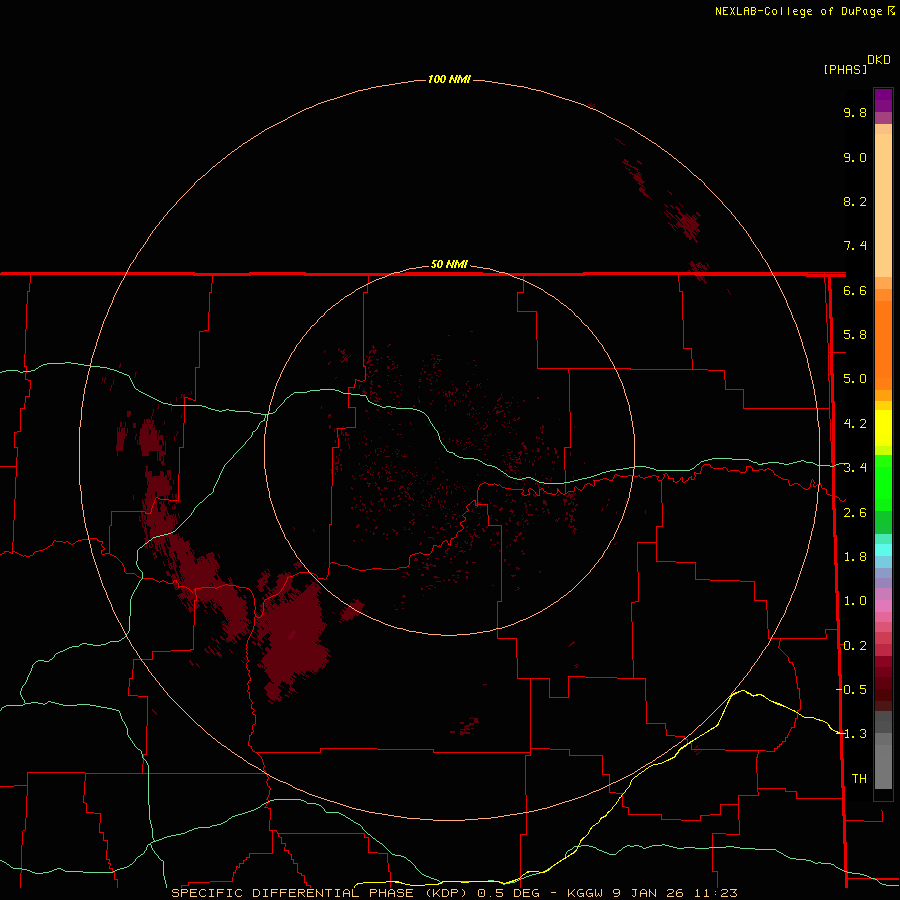Click the SPECIFIC DIFFERENTIAL PHASE (KDP) caption text
This screenshot has height=900, width=900.
(319, 893)
